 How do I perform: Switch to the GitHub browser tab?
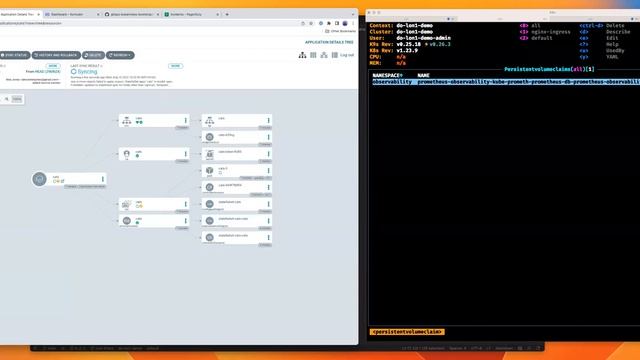click(131, 14)
